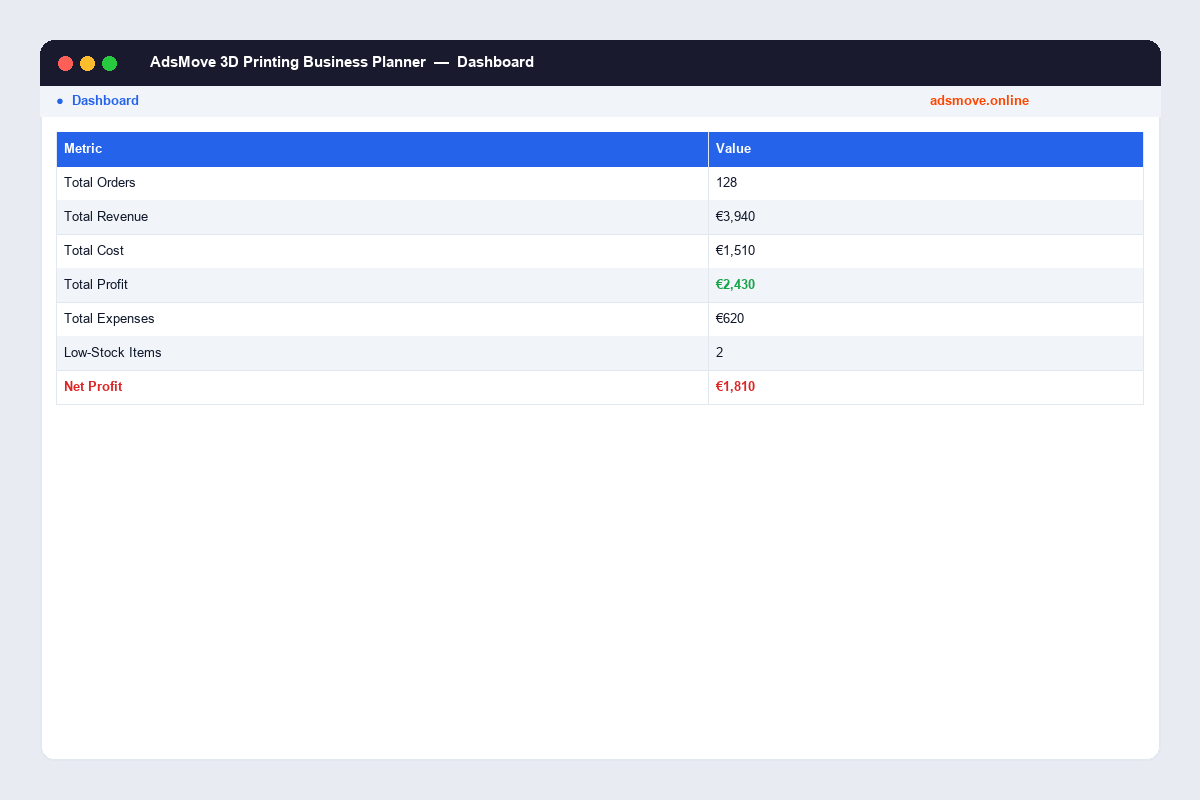Viewport: 1200px width, 800px height.
Task: Select the green €2,430 profit value
Action: [x=735, y=285]
